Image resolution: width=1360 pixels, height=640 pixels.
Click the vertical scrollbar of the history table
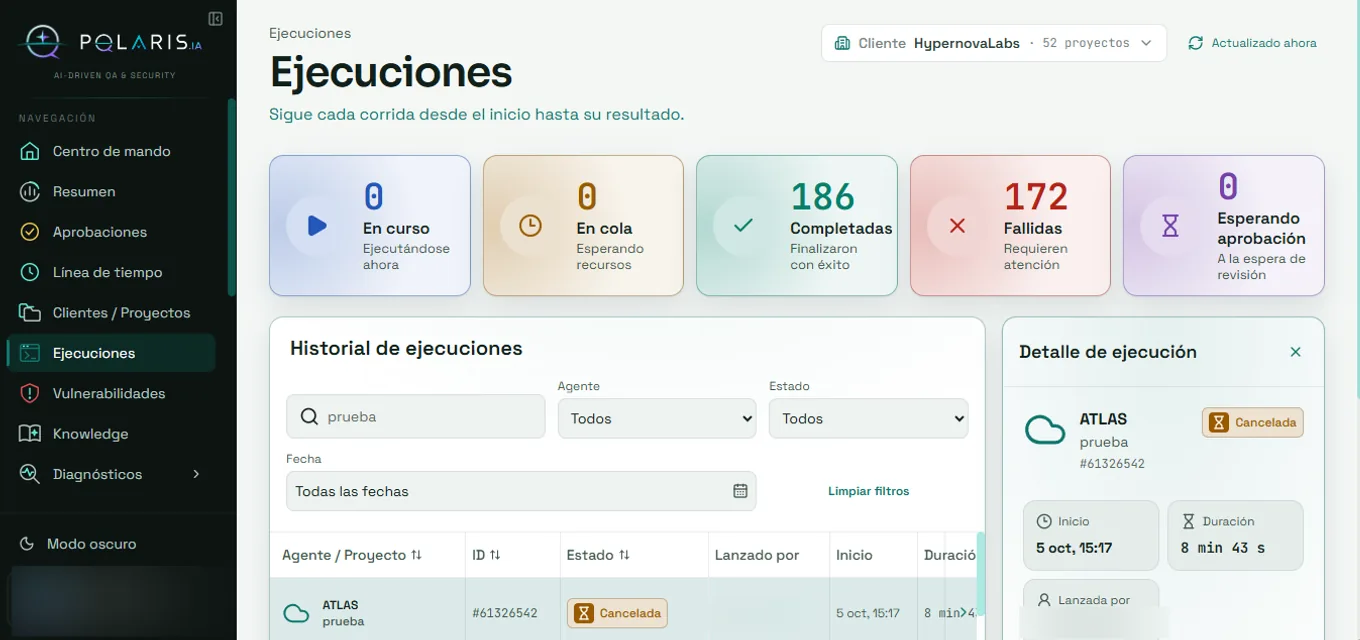[x=981, y=574]
